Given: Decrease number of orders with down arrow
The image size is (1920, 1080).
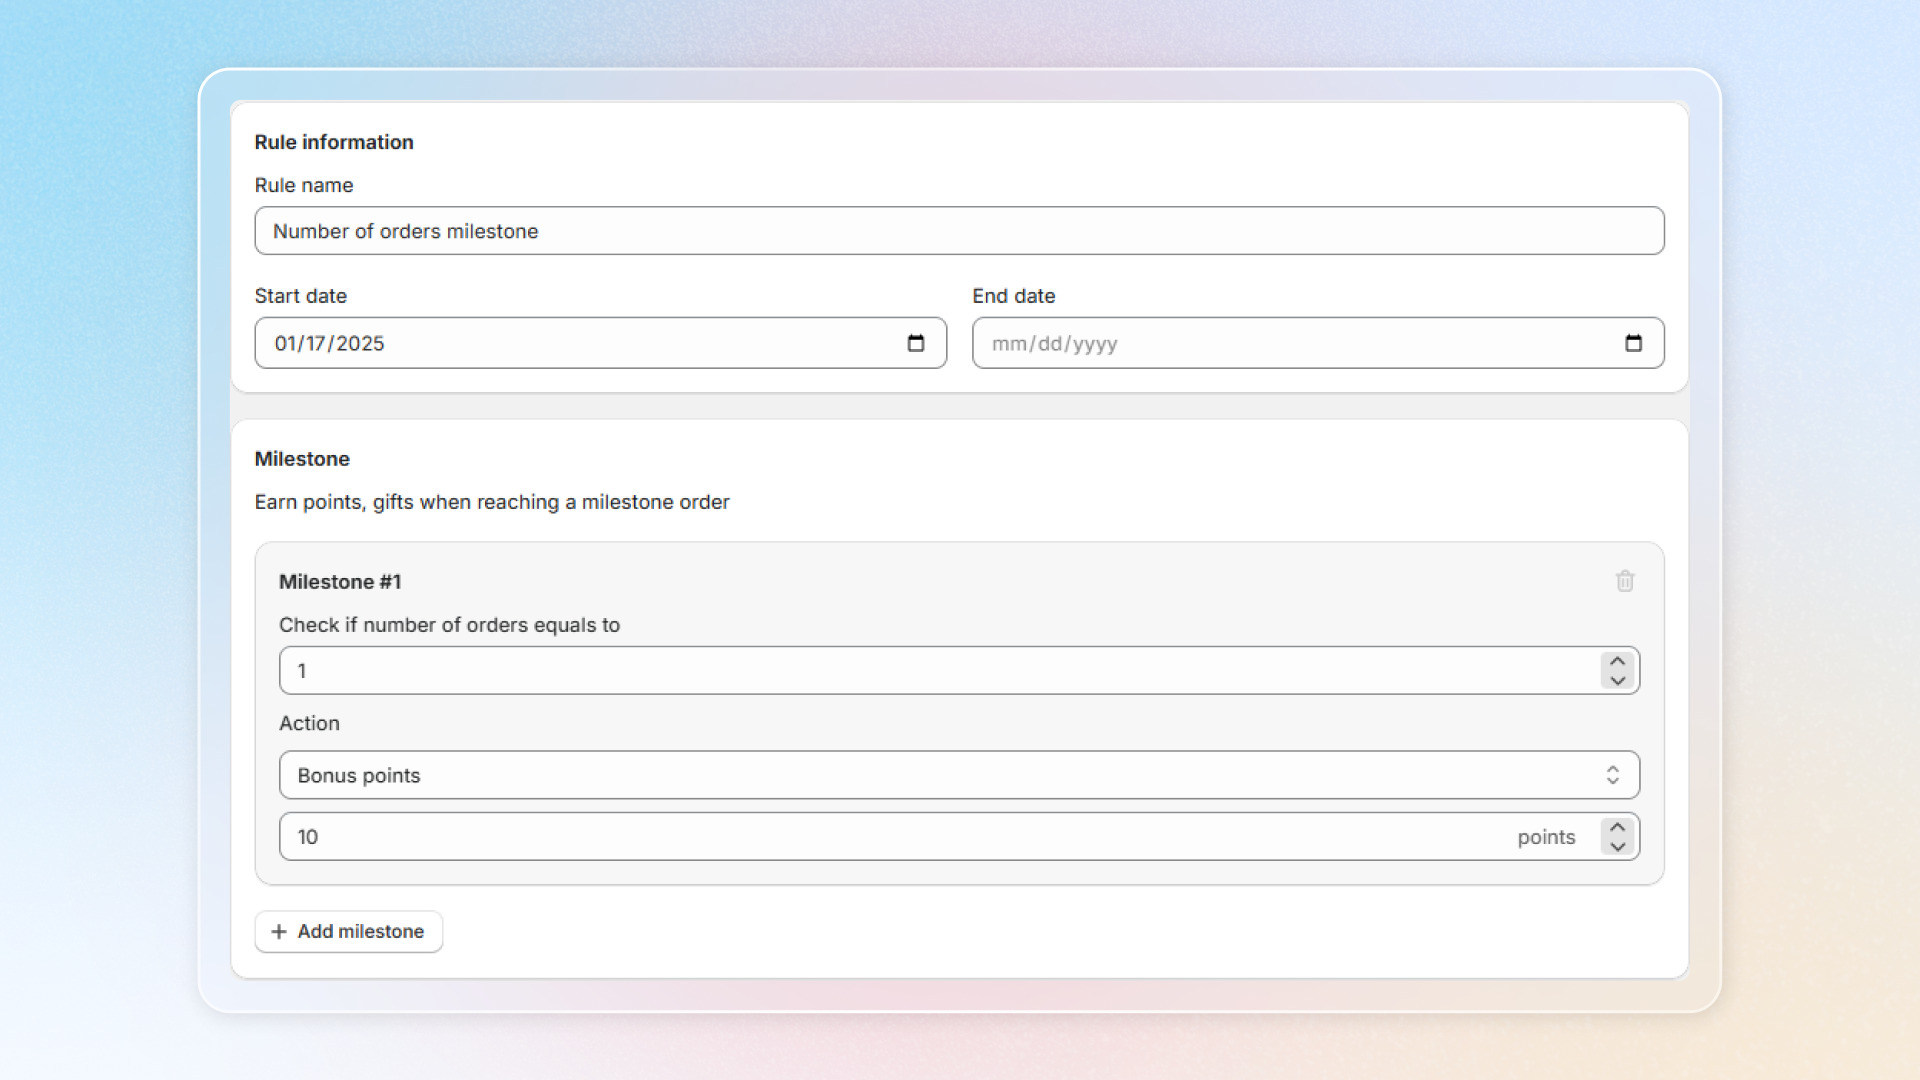Looking at the screenshot, I should [1617, 681].
